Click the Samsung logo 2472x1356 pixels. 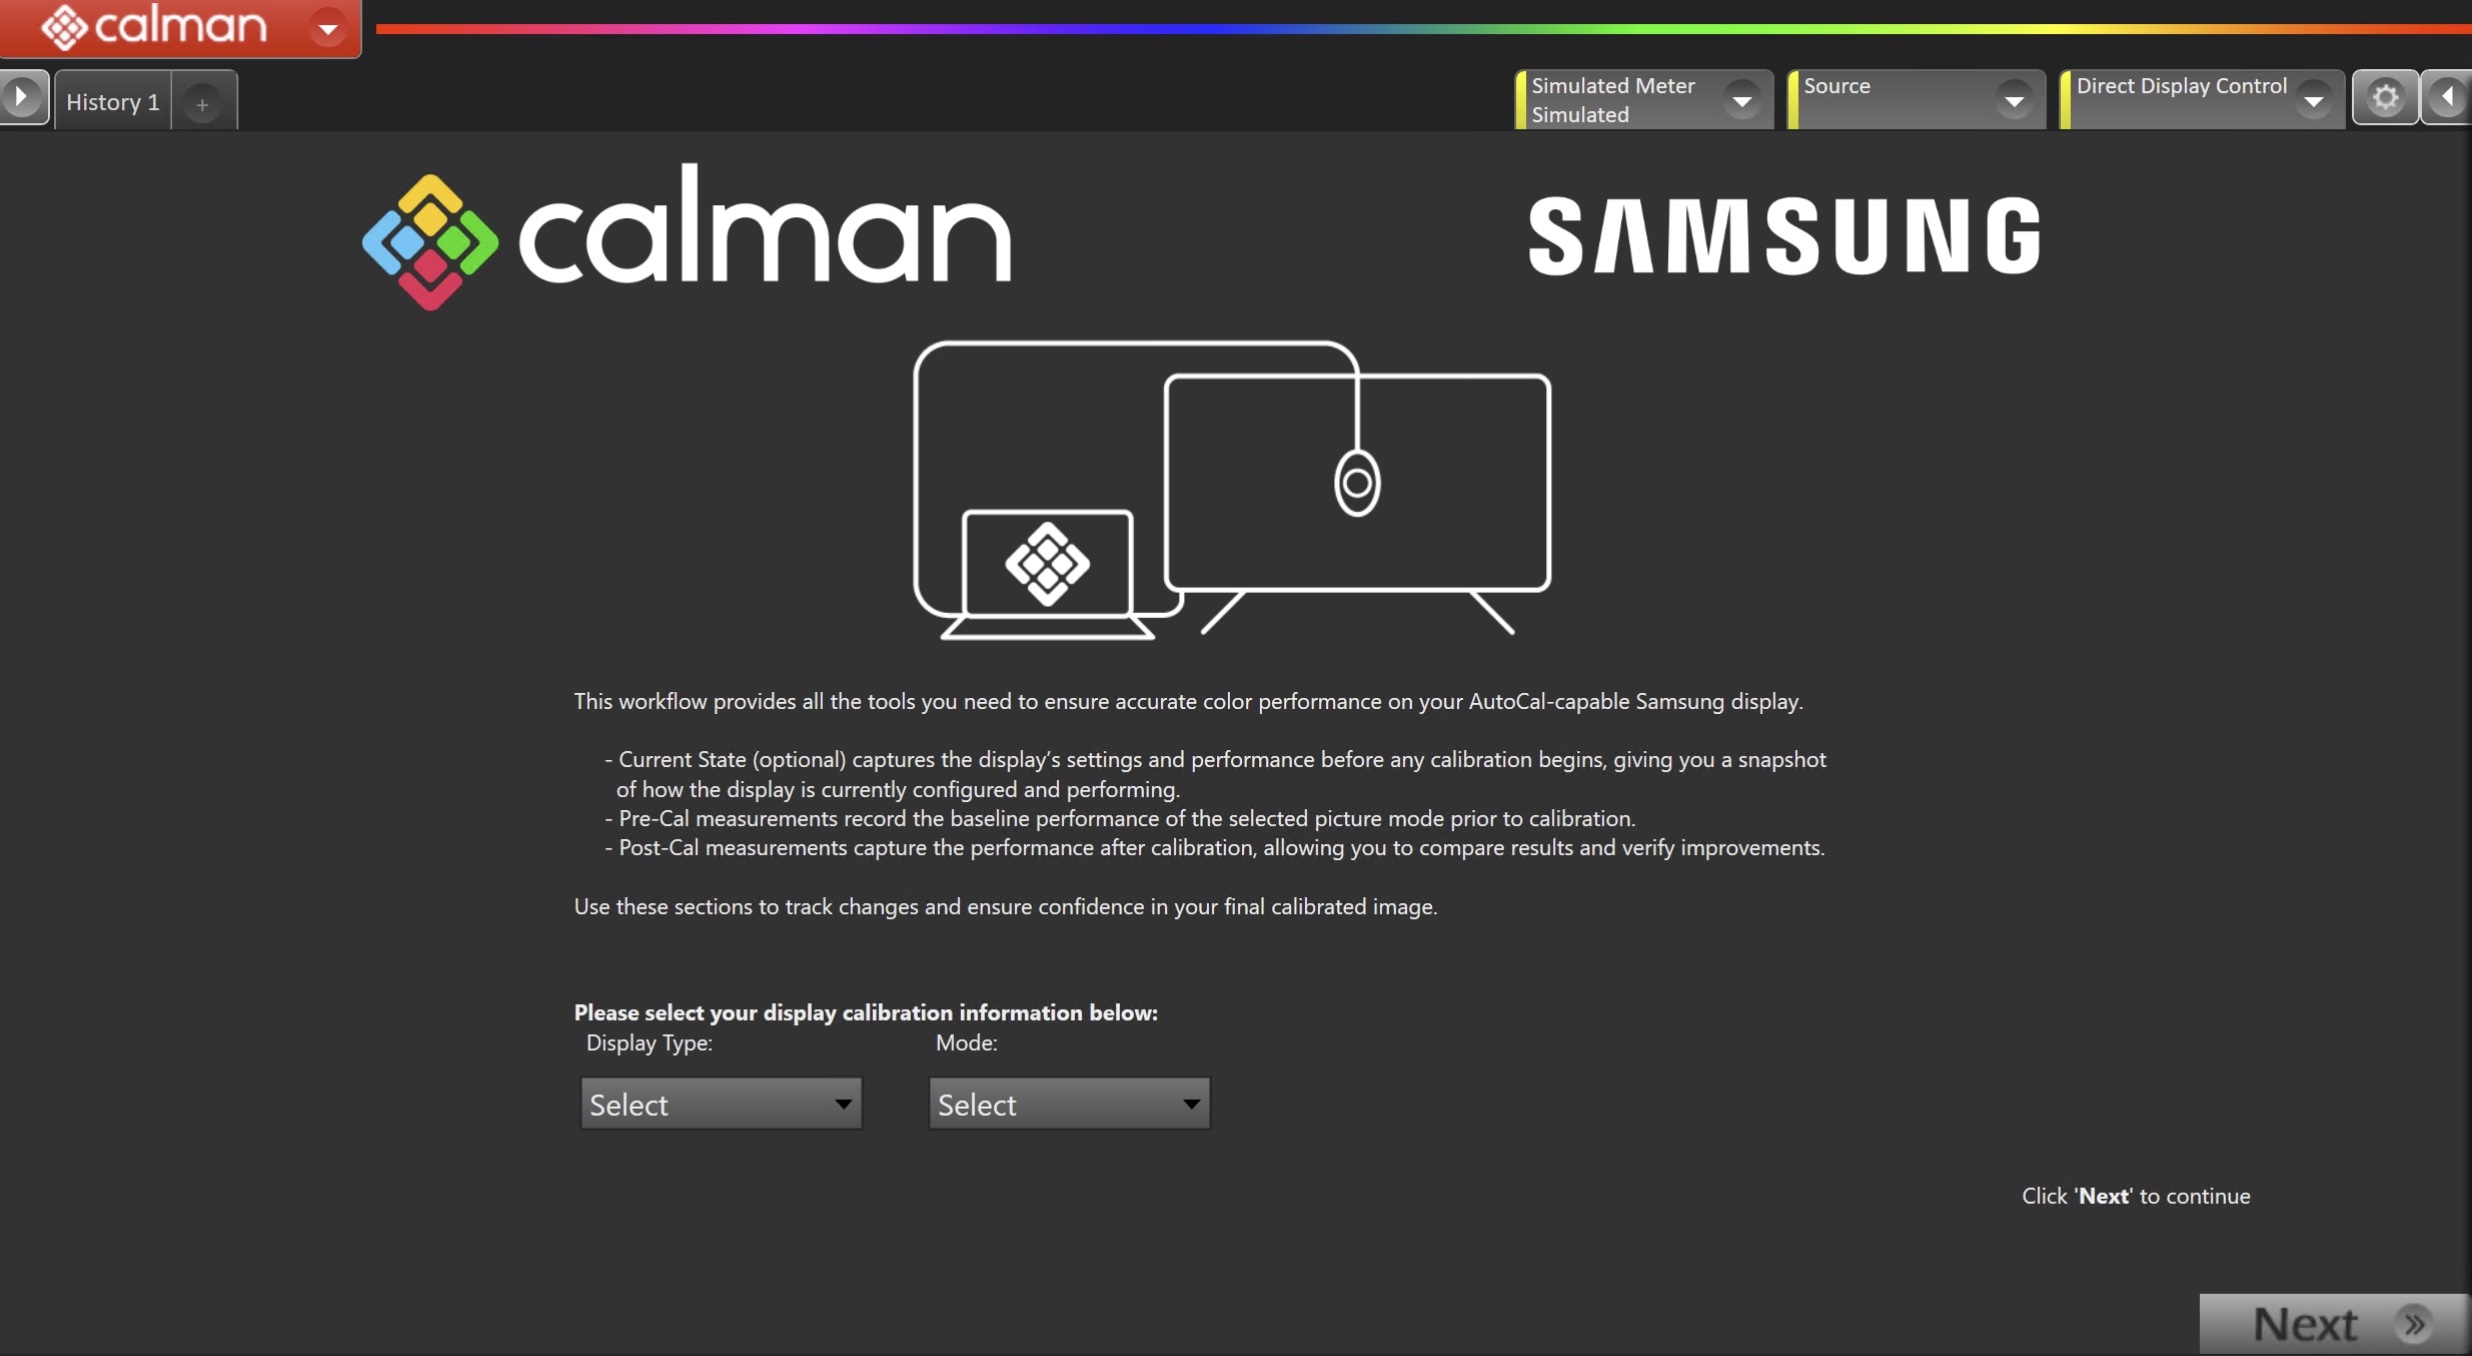click(1784, 236)
